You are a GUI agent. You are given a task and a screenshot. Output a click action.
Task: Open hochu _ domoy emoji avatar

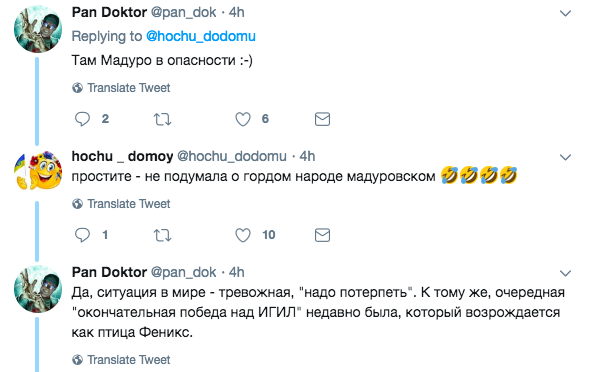[x=38, y=170]
